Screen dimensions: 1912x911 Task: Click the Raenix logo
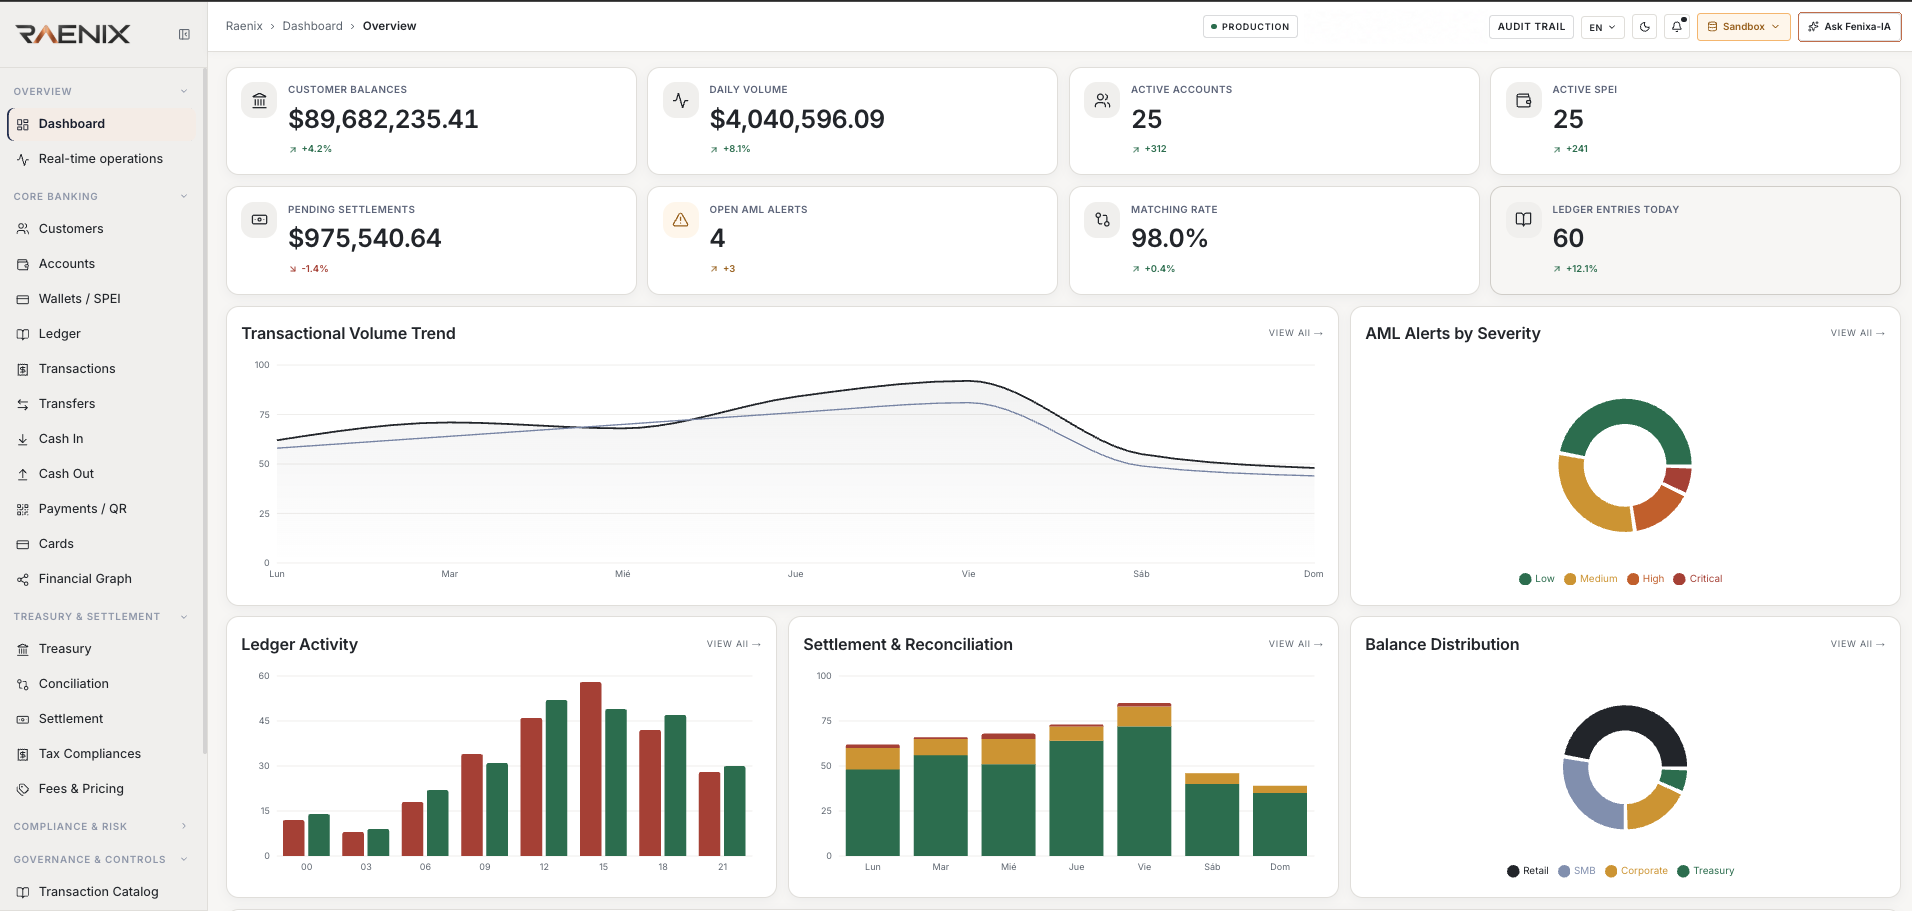pos(73,34)
